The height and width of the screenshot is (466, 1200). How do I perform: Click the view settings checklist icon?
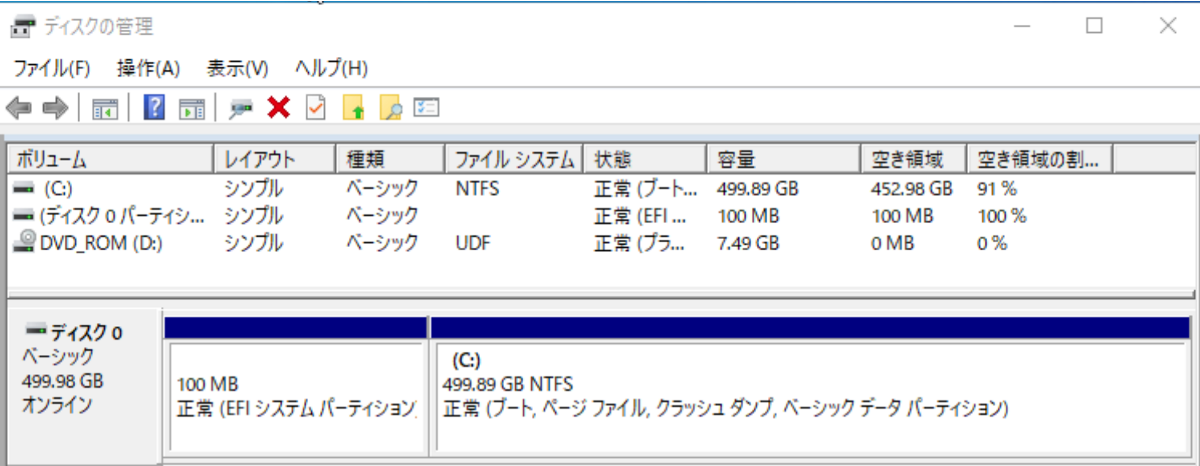pos(428,108)
